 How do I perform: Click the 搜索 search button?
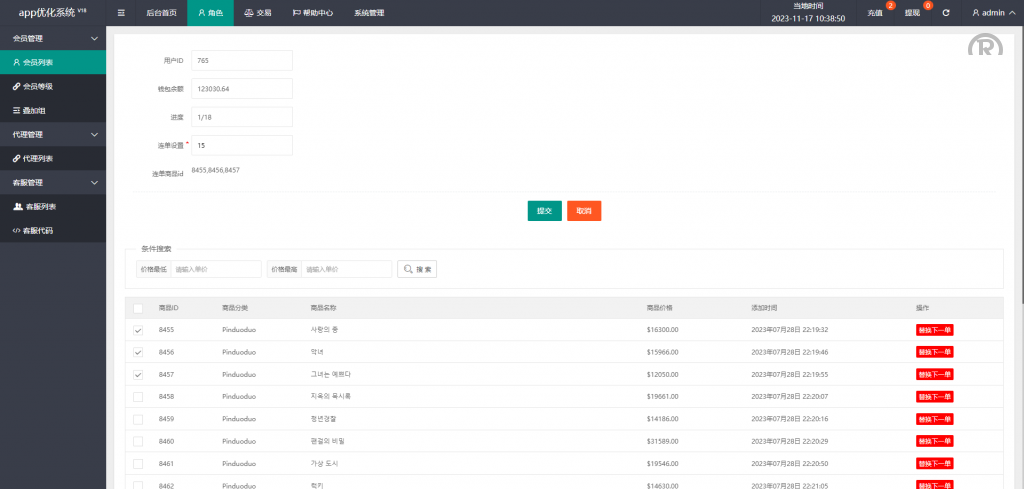coord(417,269)
